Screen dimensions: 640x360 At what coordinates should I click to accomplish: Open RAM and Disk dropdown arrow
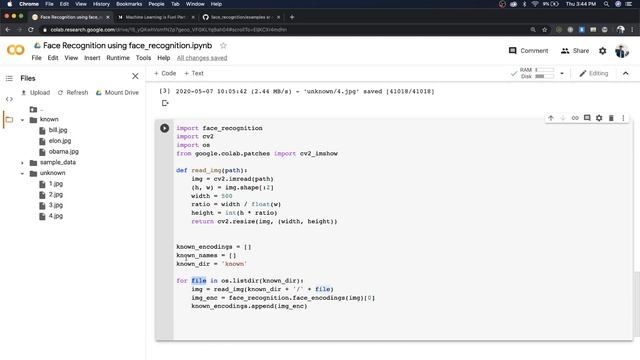[562, 73]
